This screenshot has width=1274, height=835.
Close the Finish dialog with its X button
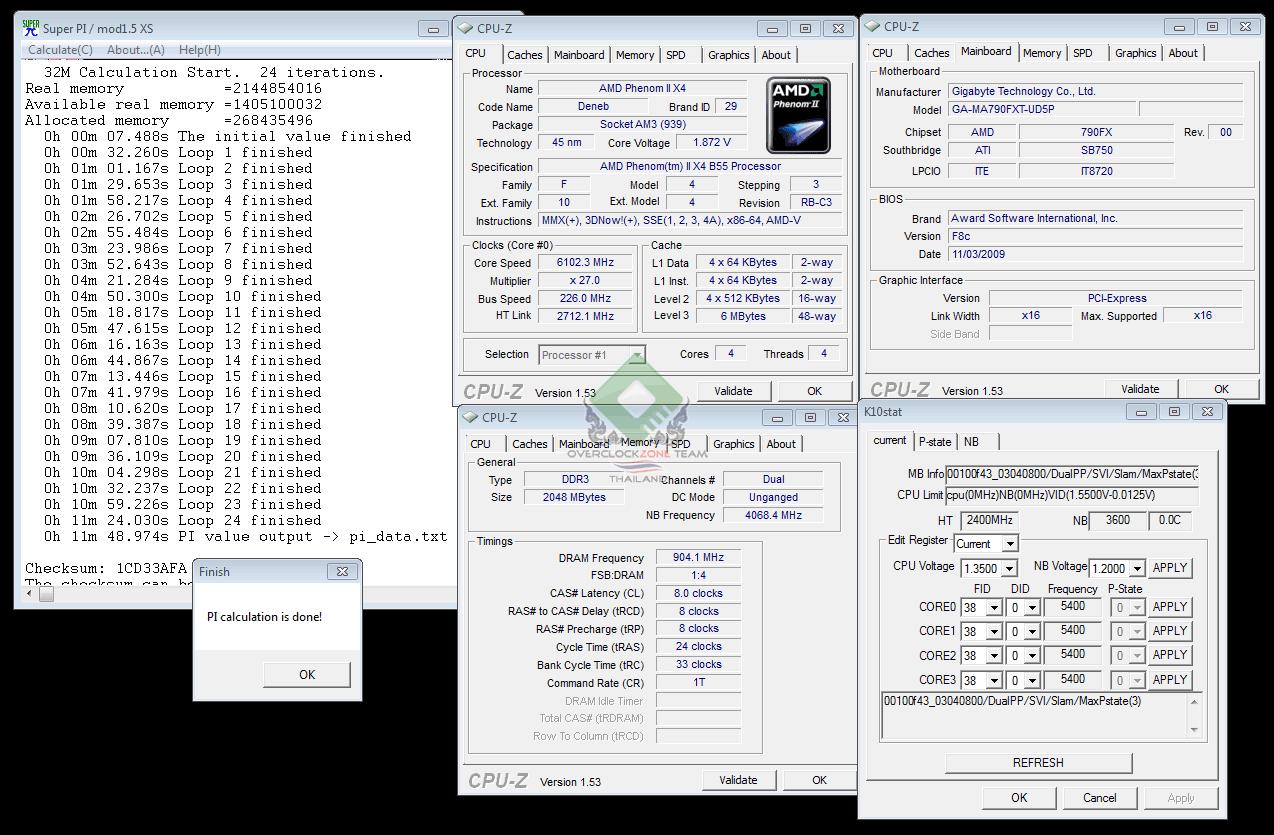(342, 571)
